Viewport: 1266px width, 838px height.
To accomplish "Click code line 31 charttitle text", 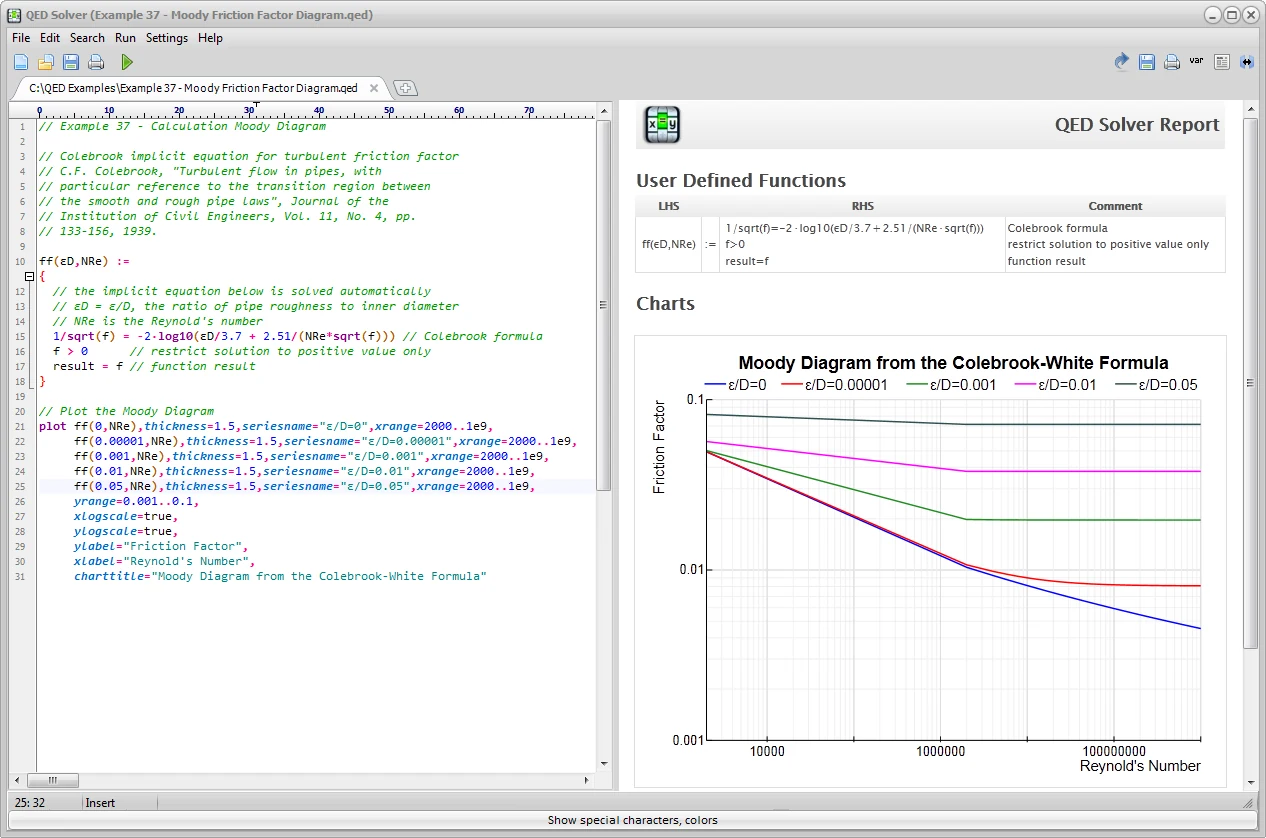I will (x=279, y=576).
